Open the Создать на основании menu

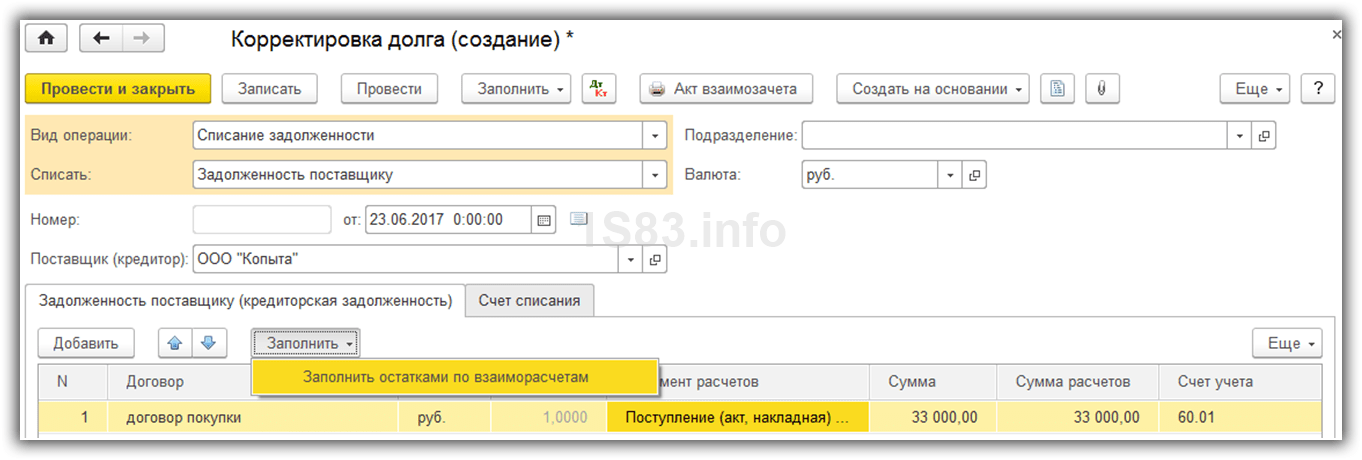click(x=933, y=88)
